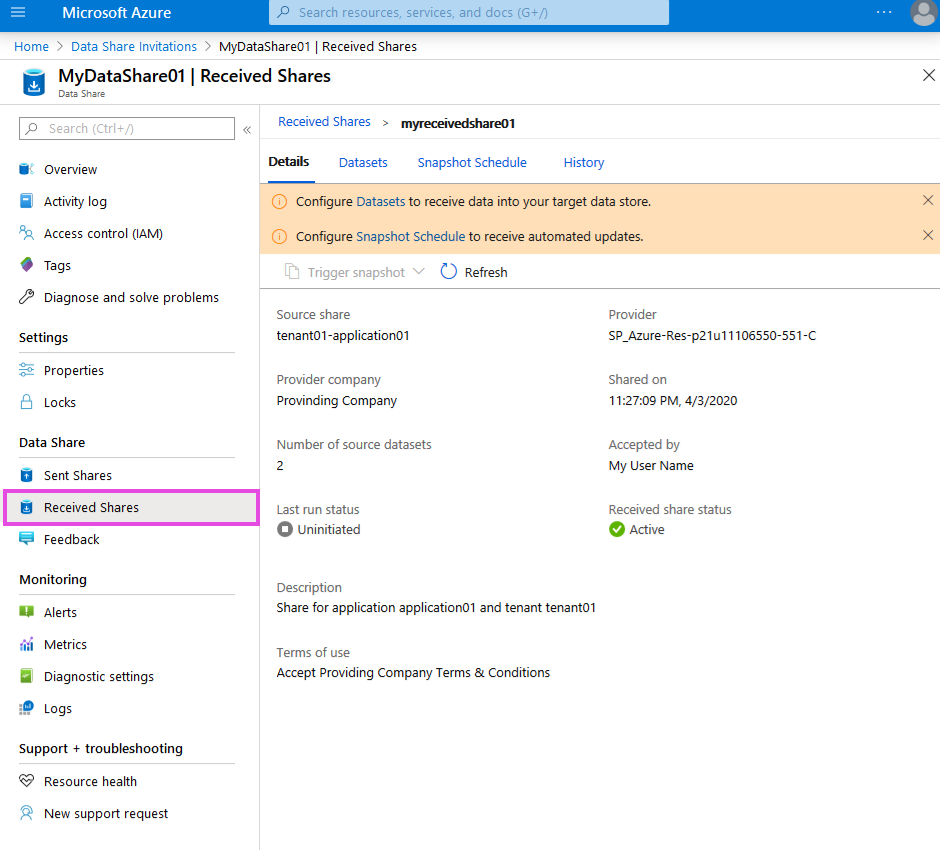The image size is (940, 850).
Task: Click provider value SP_Azure-Res-p21u11106550-551-C
Action: 712,336
